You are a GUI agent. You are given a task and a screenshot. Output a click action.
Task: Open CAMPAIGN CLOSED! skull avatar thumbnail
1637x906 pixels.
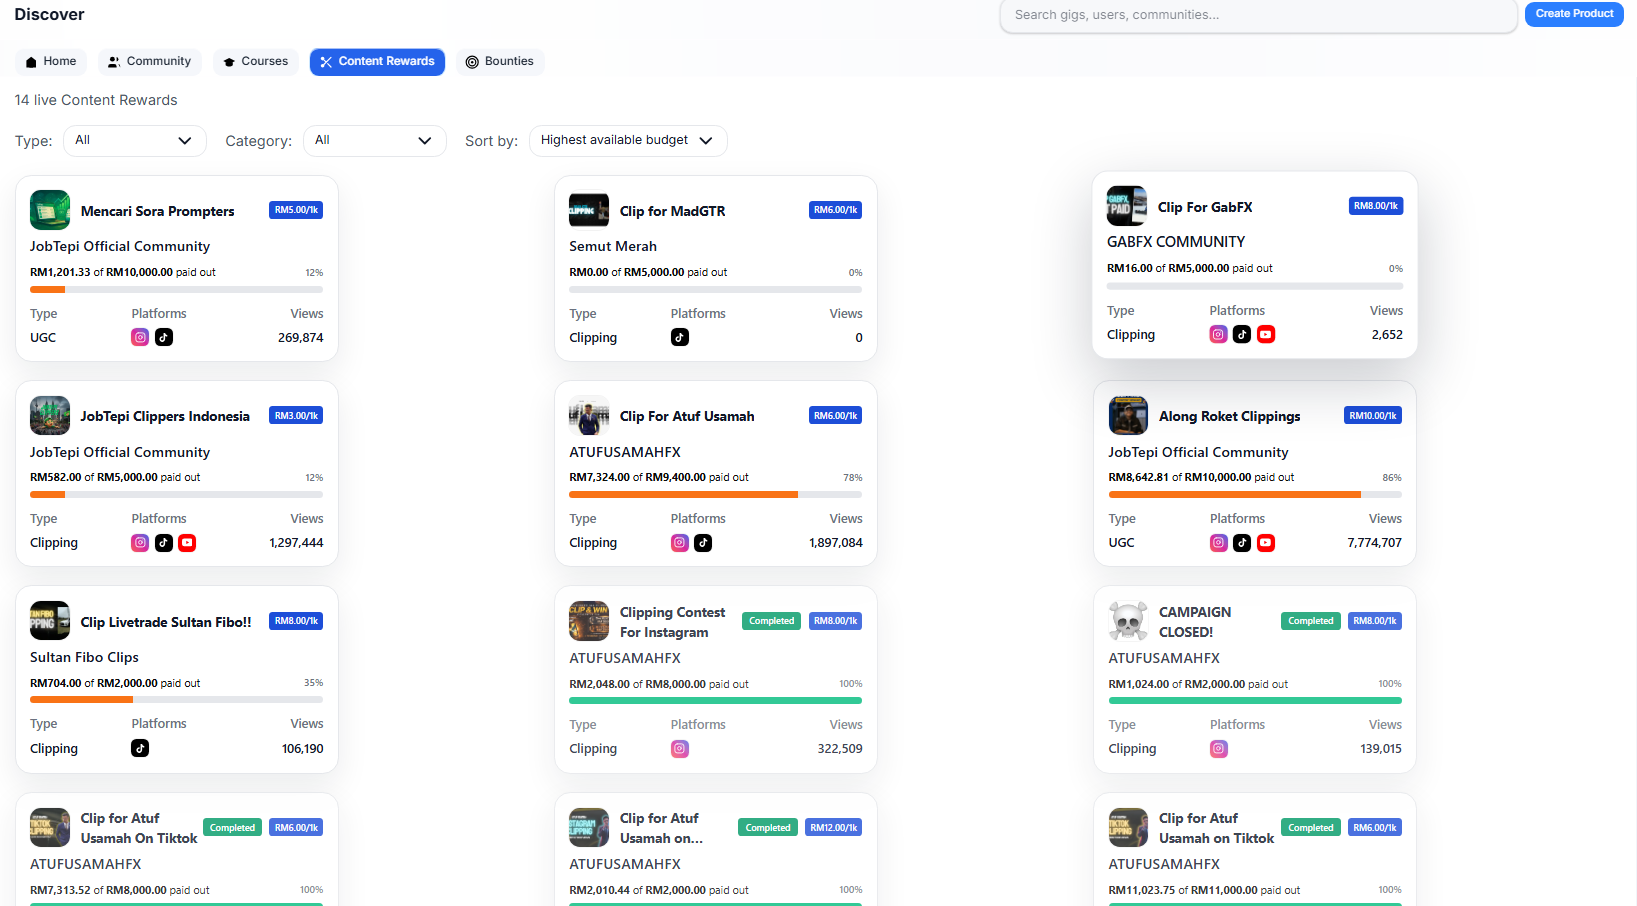[1128, 621]
